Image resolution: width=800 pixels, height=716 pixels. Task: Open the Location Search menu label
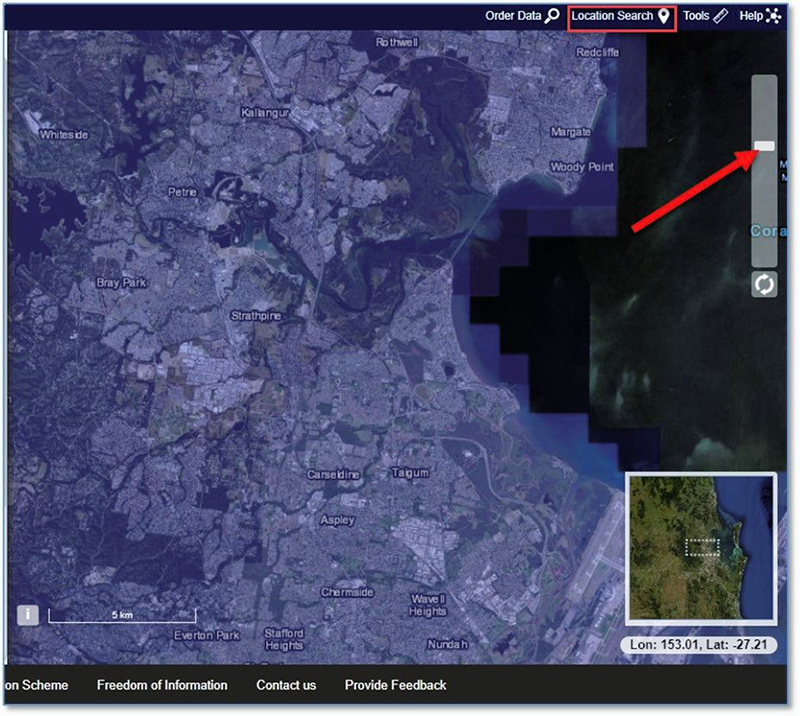point(612,16)
